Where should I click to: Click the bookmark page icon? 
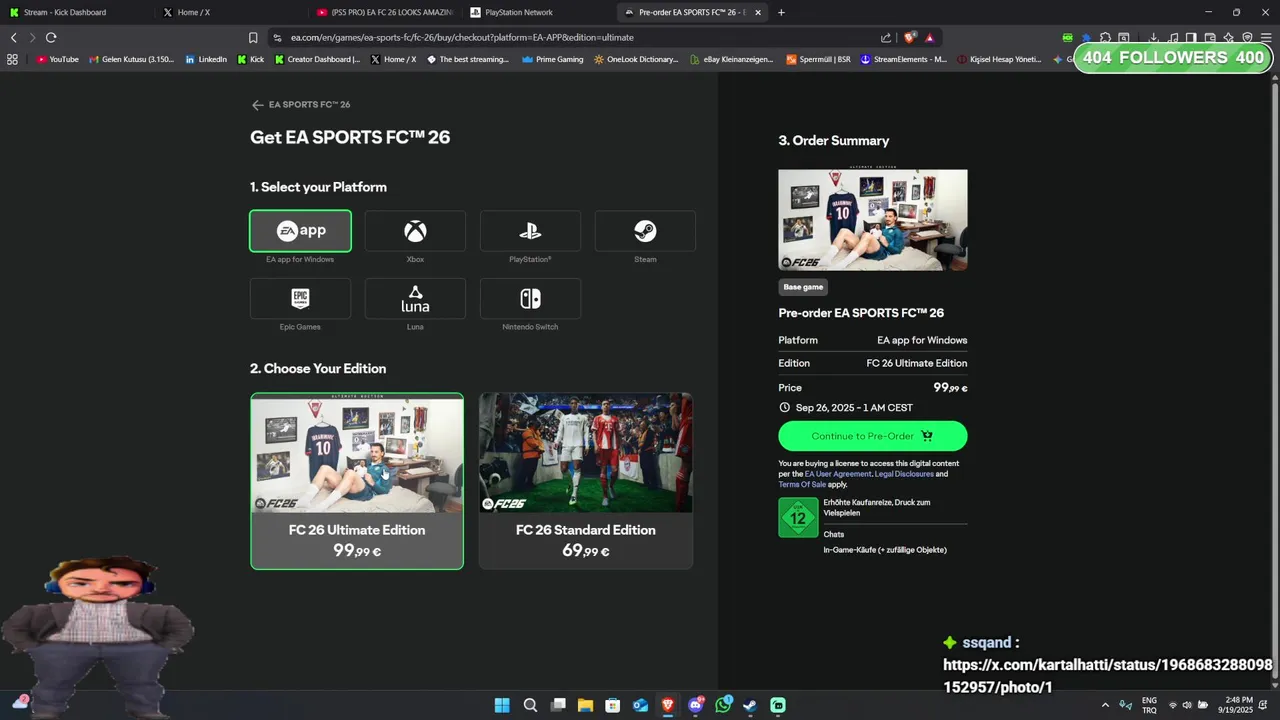pos(253,38)
